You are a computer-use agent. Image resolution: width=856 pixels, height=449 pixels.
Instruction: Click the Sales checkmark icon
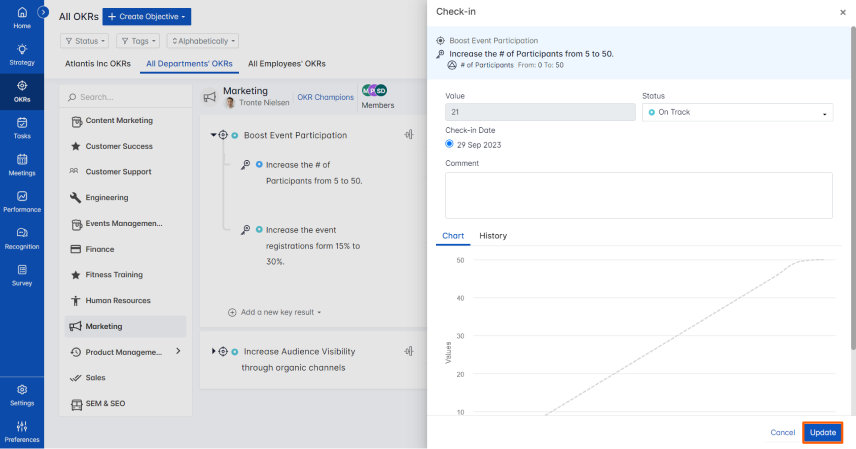75,378
